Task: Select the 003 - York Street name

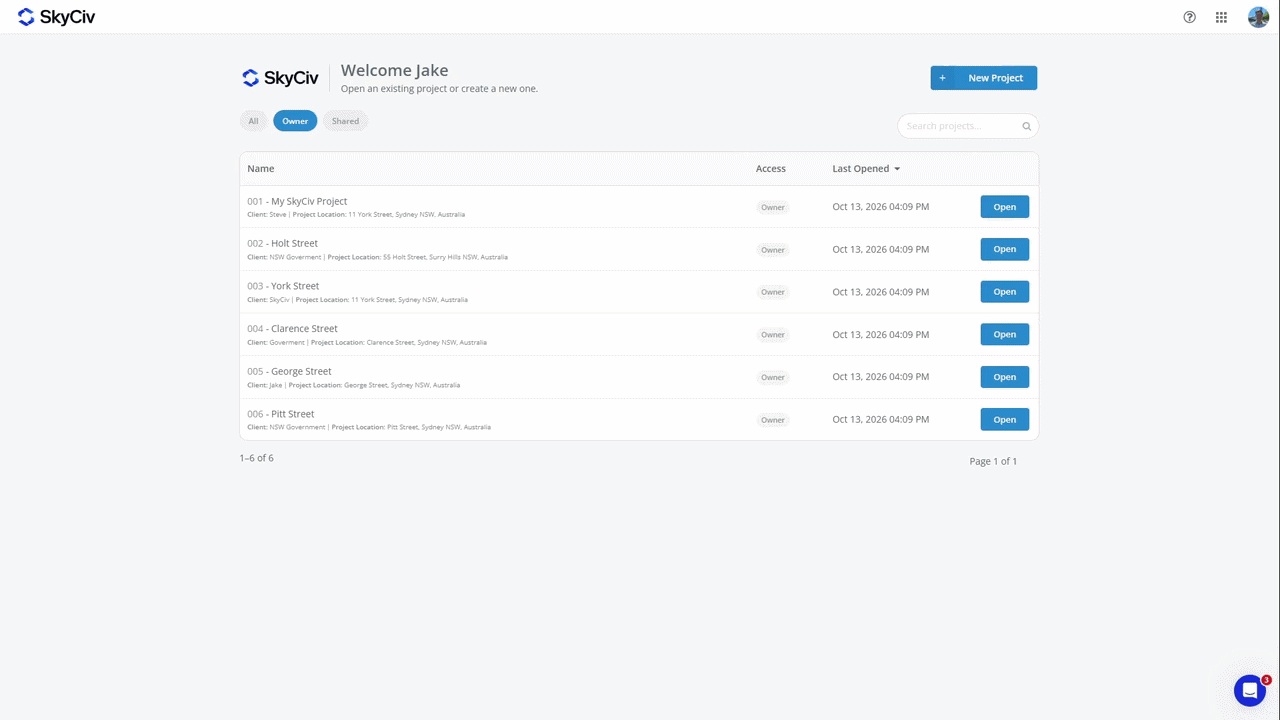Action: pos(283,286)
